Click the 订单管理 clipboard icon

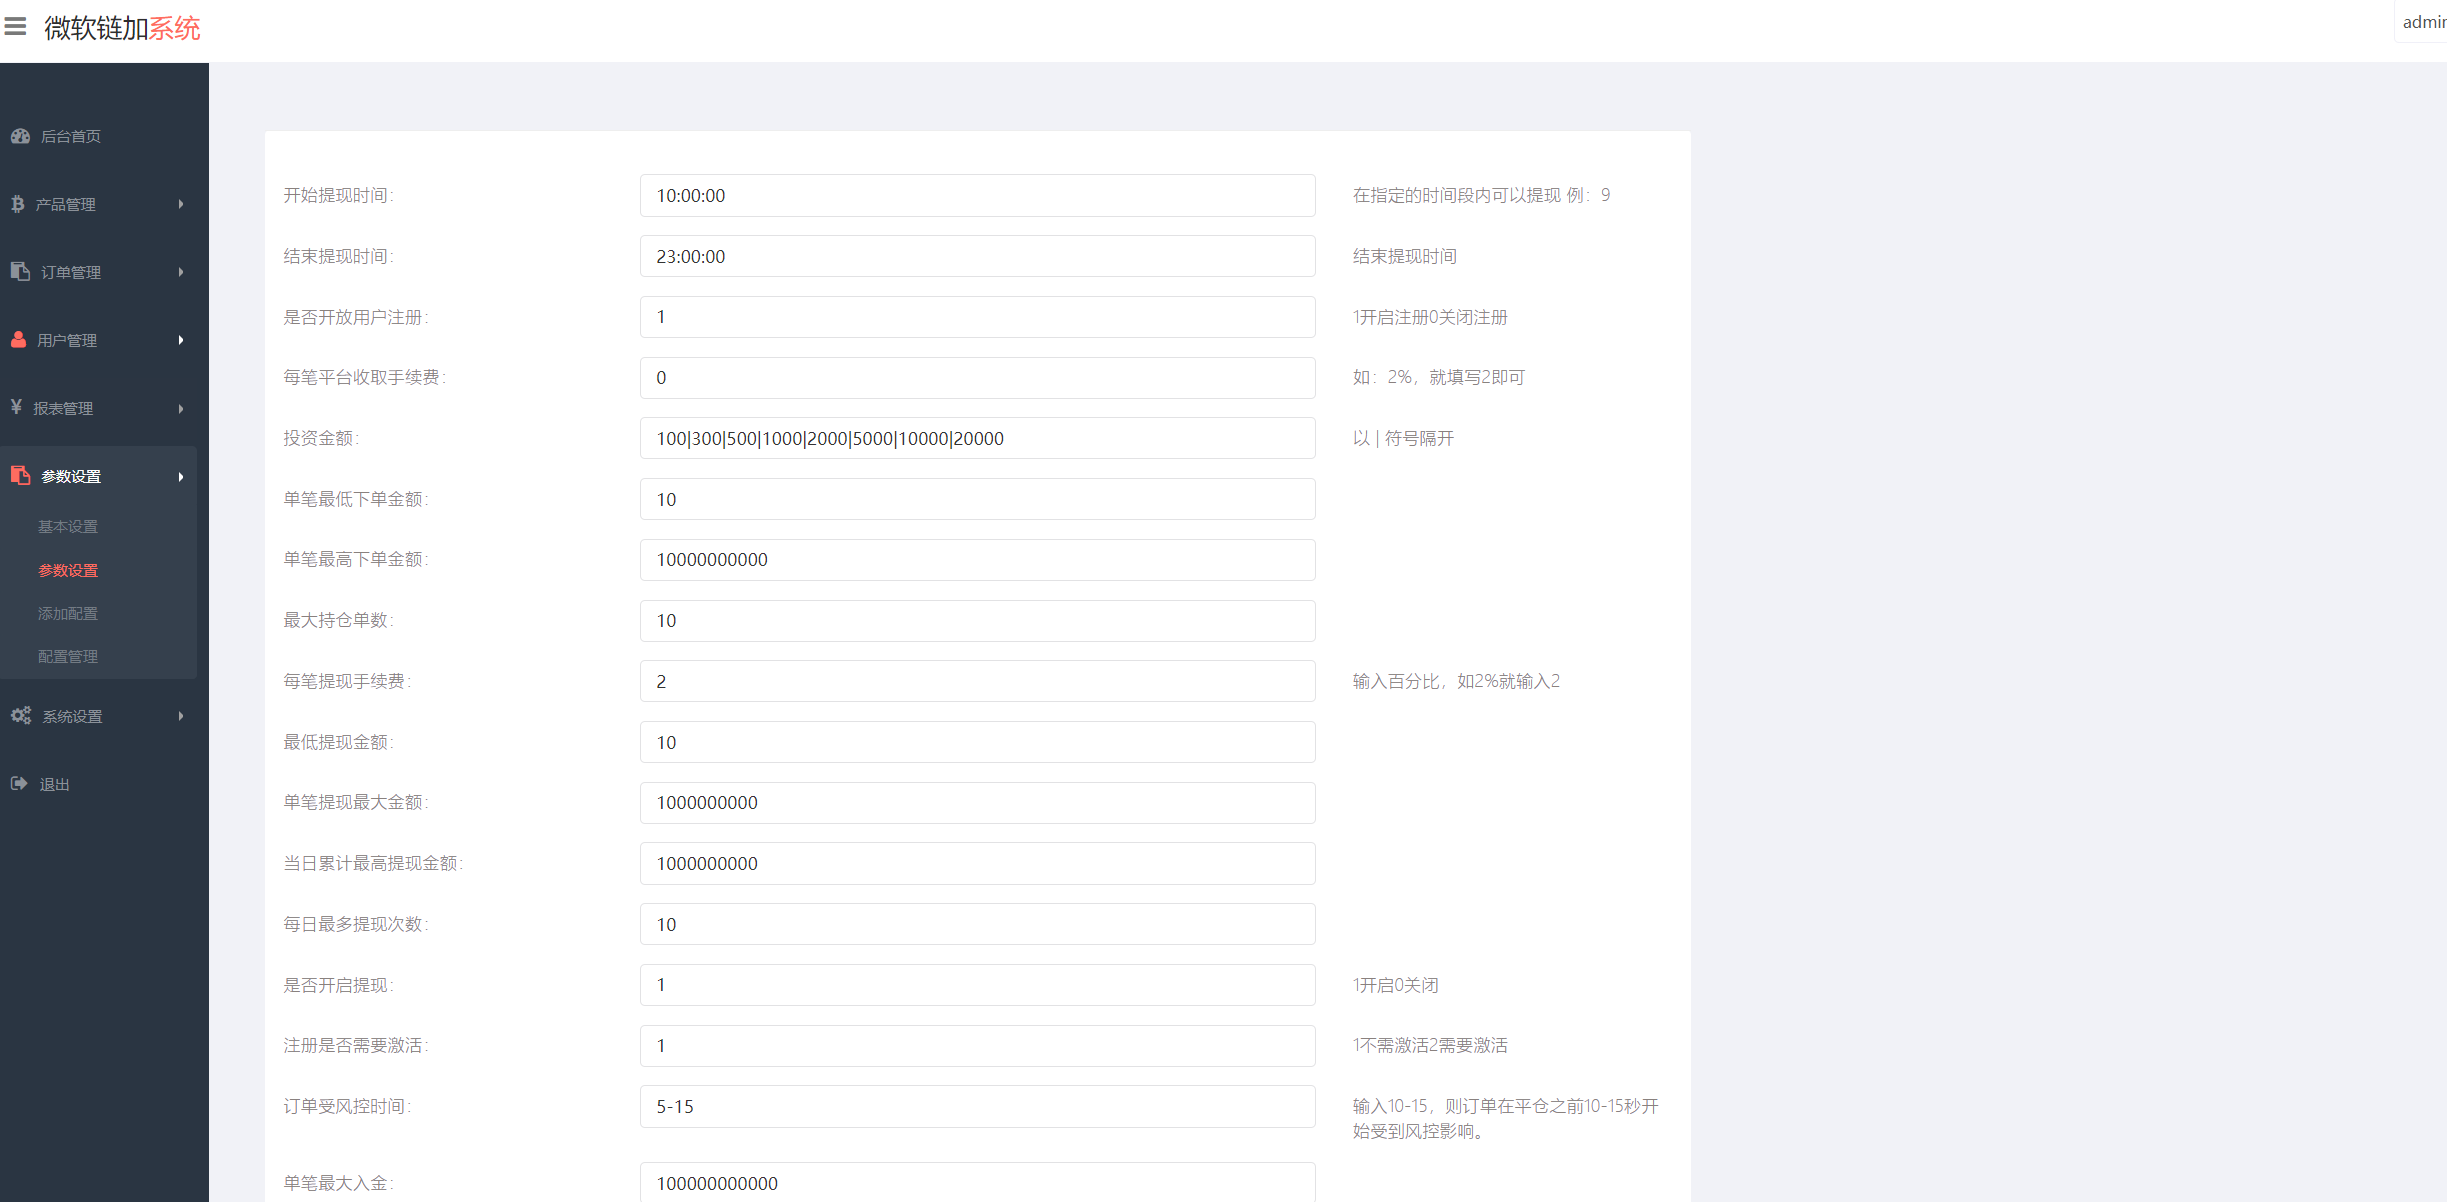click(x=20, y=271)
